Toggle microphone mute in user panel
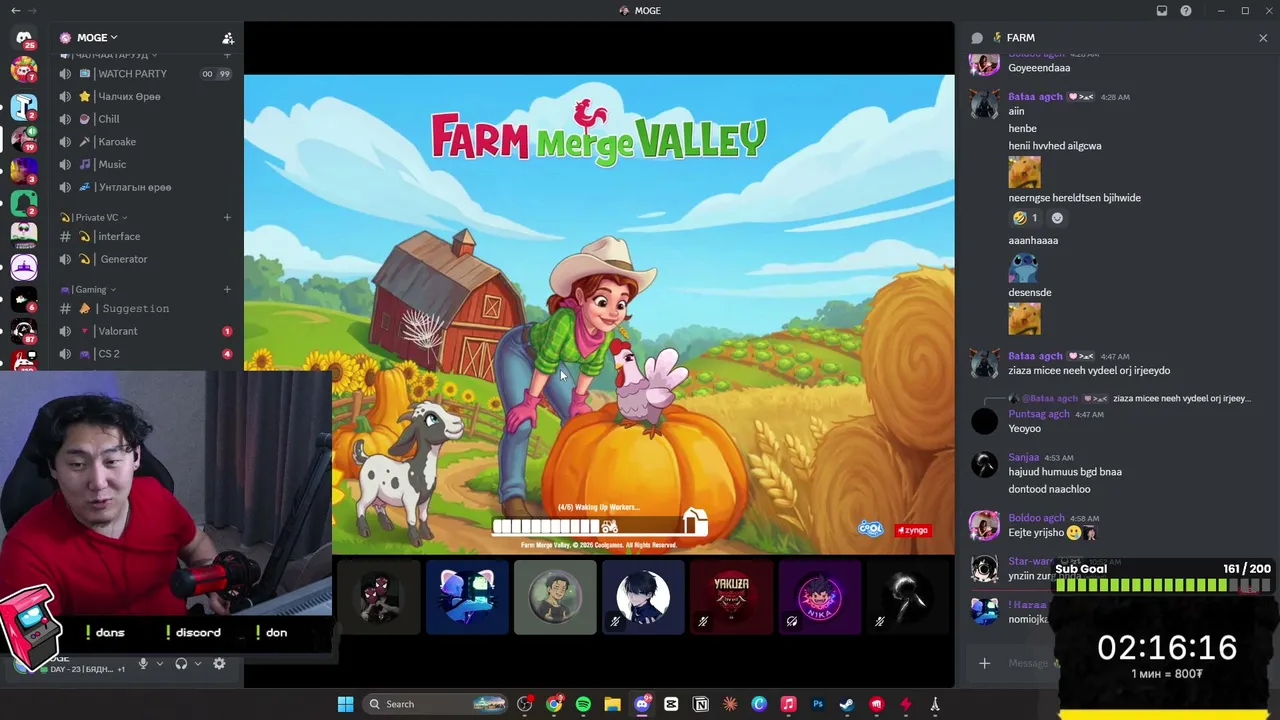Screen dimensions: 1280x720 [x=143, y=664]
